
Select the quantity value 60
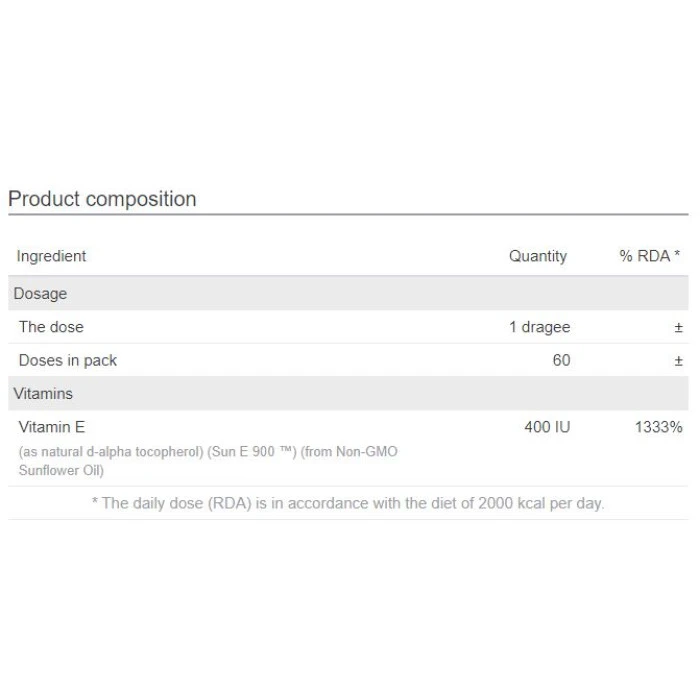561,360
